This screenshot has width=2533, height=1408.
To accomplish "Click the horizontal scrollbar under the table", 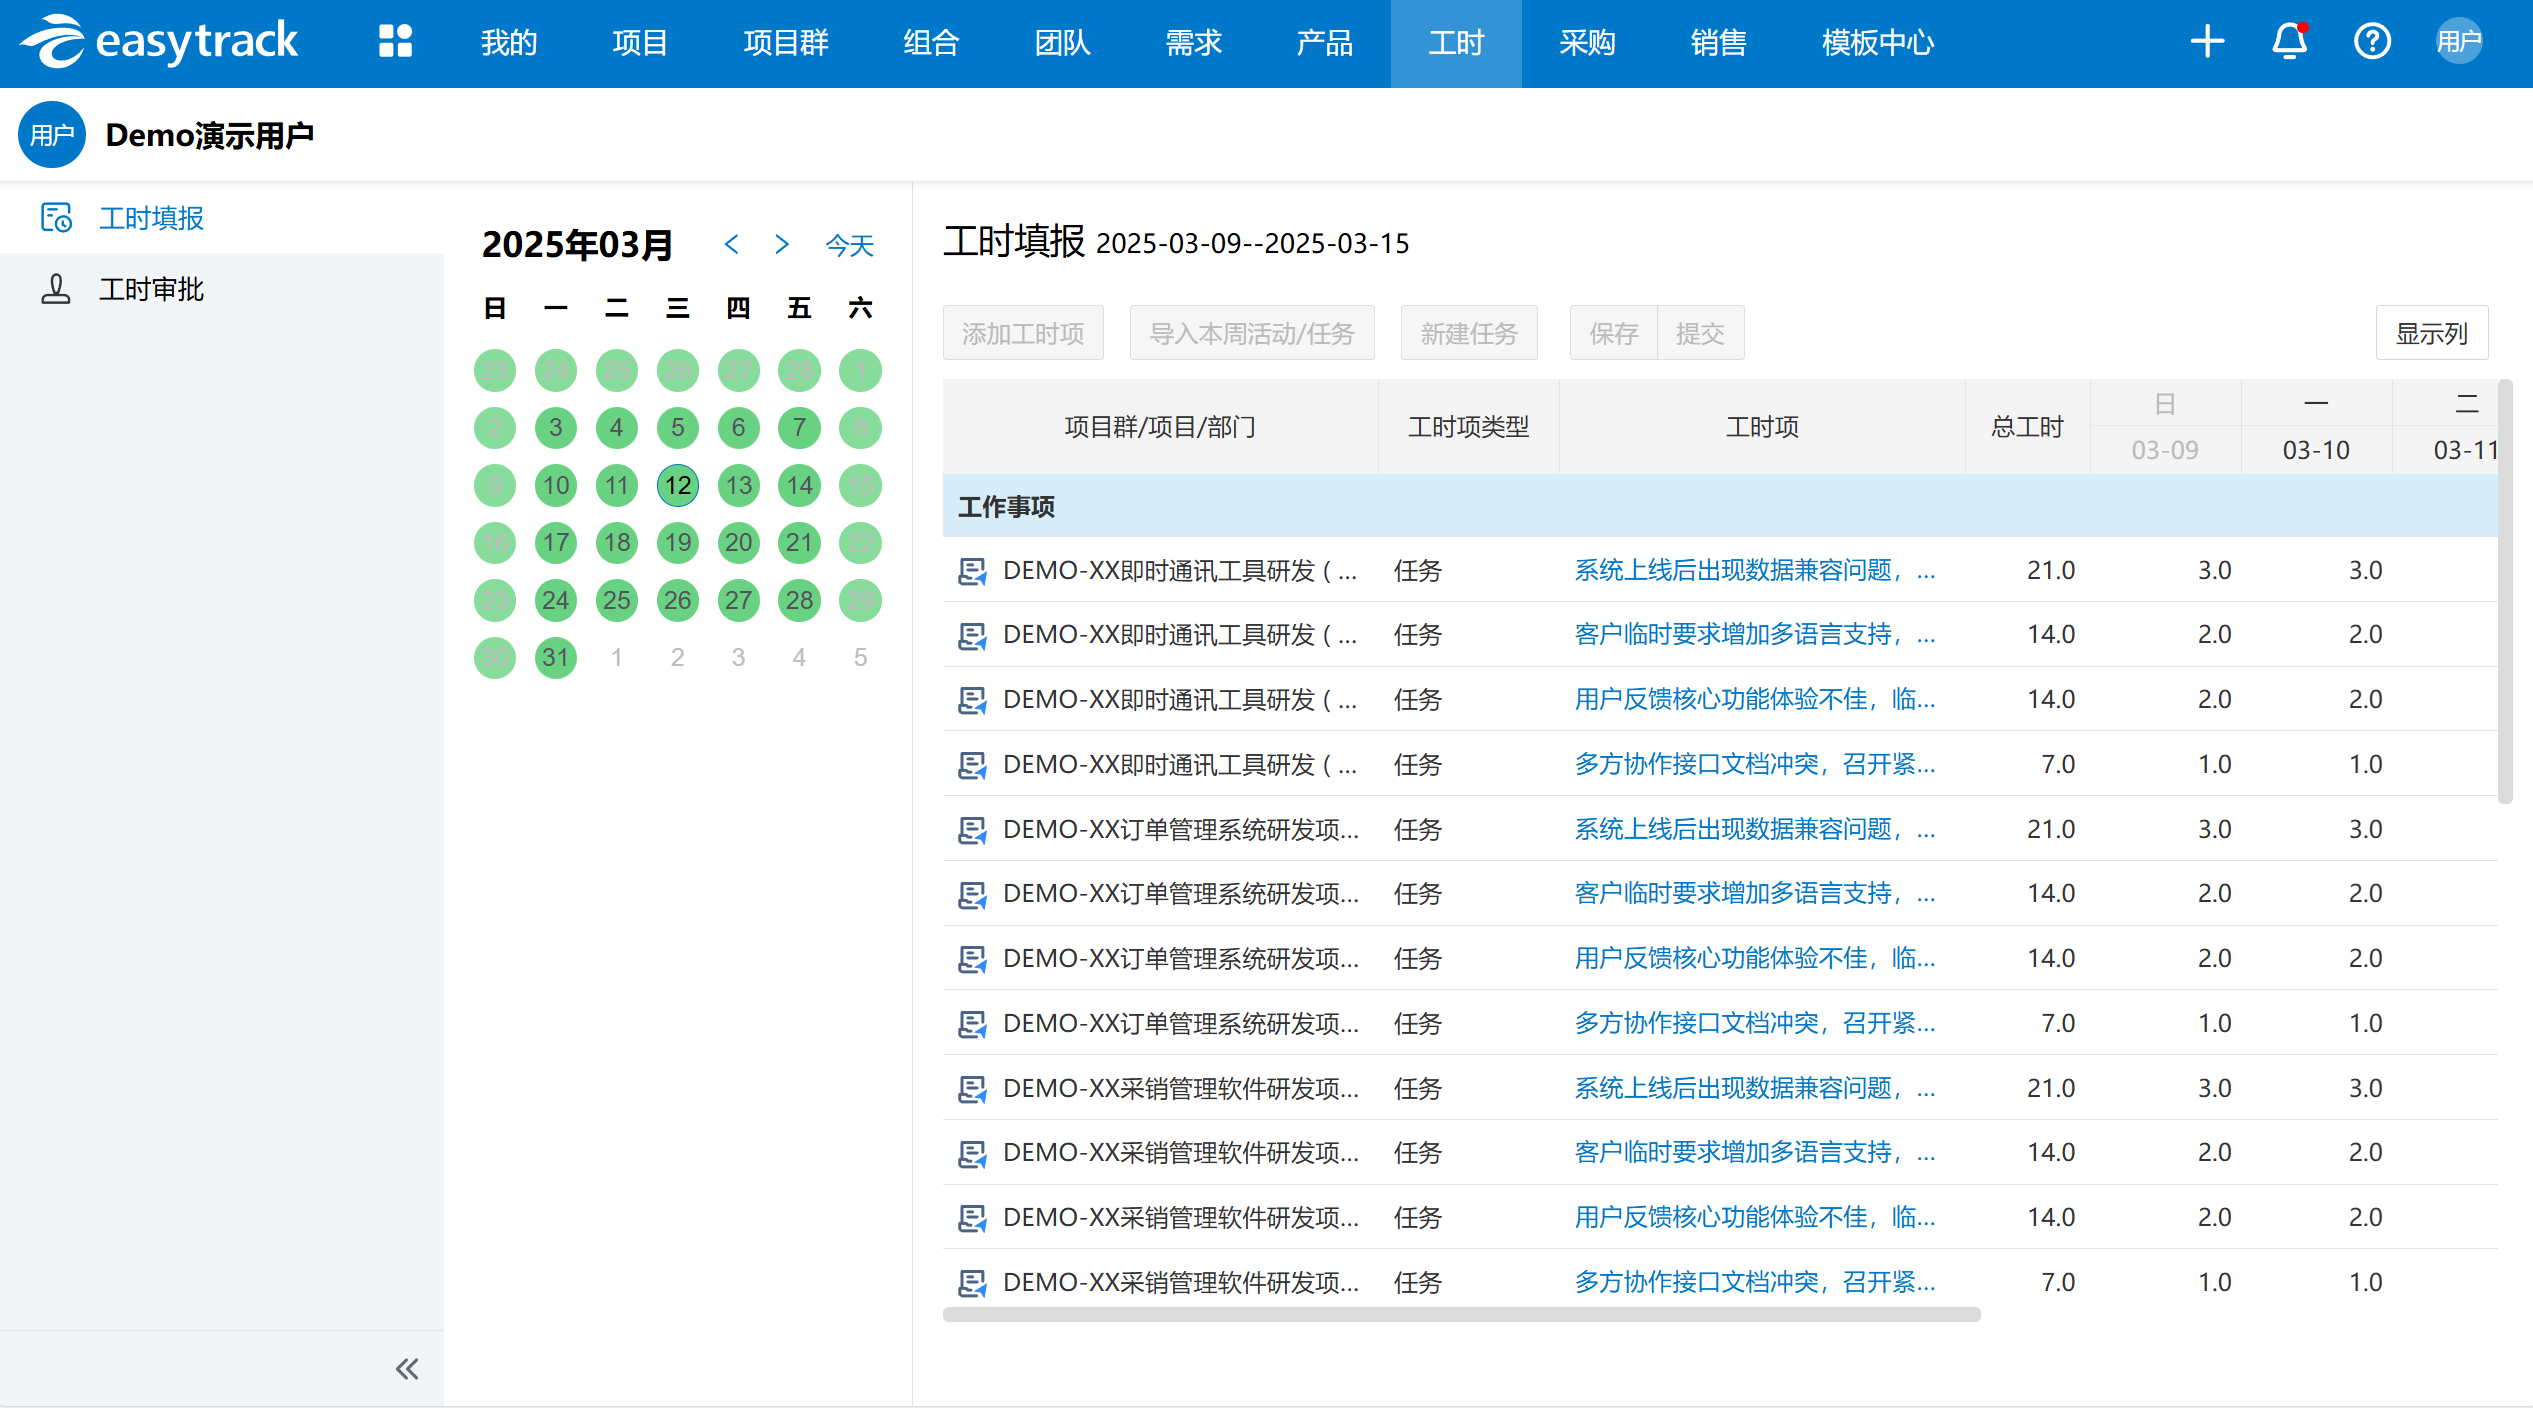I will (x=1460, y=1314).
